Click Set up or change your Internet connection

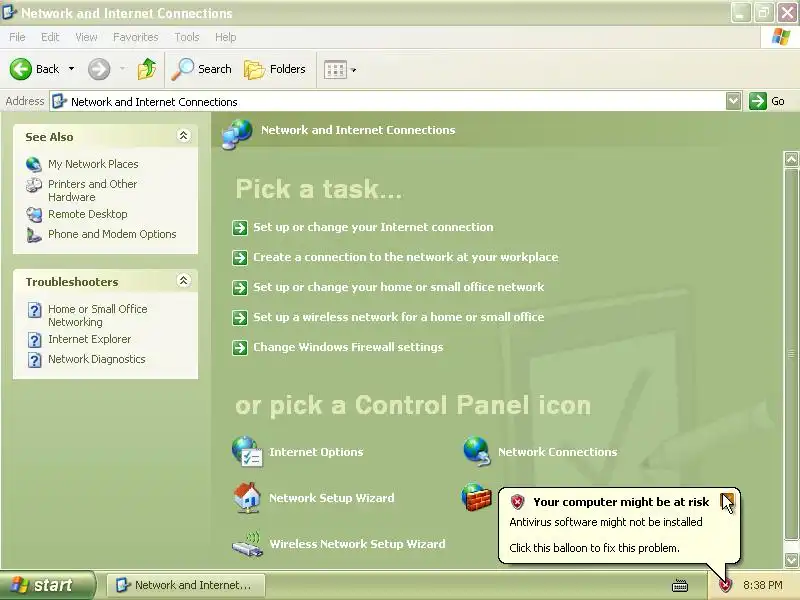point(373,227)
